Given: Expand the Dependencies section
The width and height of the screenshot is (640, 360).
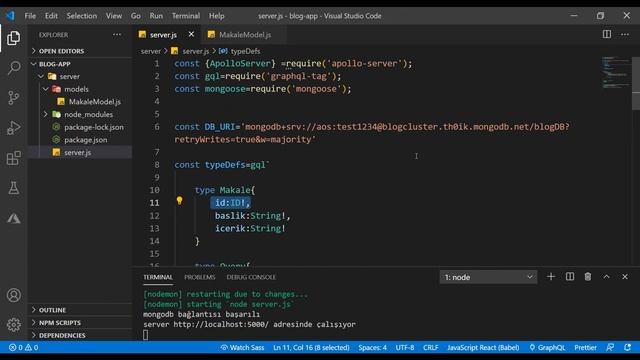Looking at the screenshot, I should [x=62, y=335].
